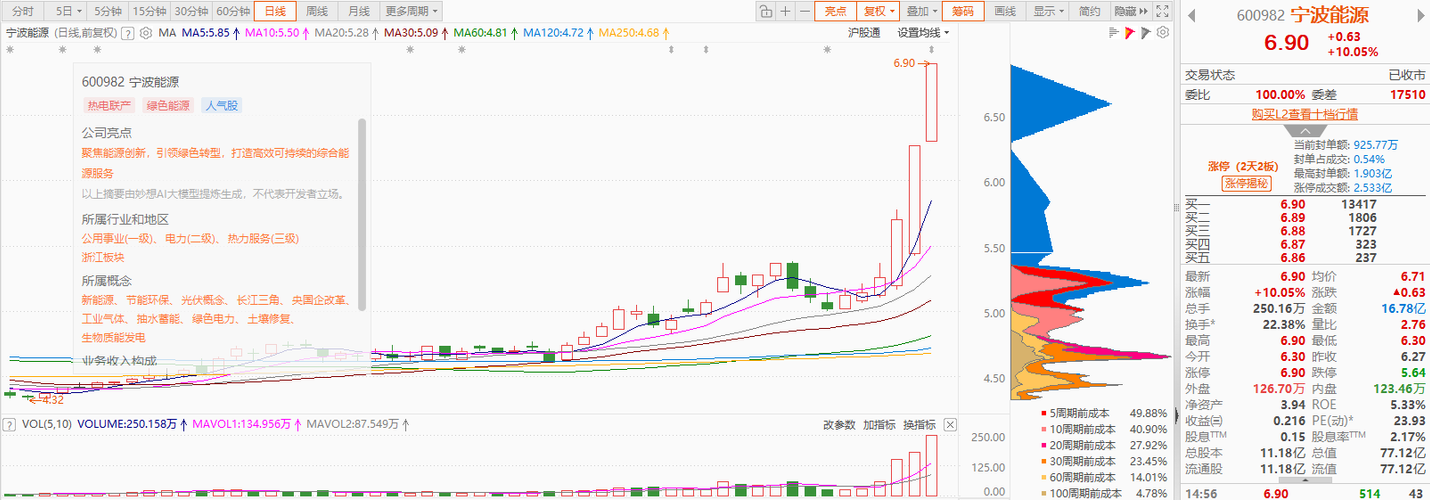The width and height of the screenshot is (1430, 500).
Task: Click 购买L2查看十档行情 link
Action: coord(1305,114)
